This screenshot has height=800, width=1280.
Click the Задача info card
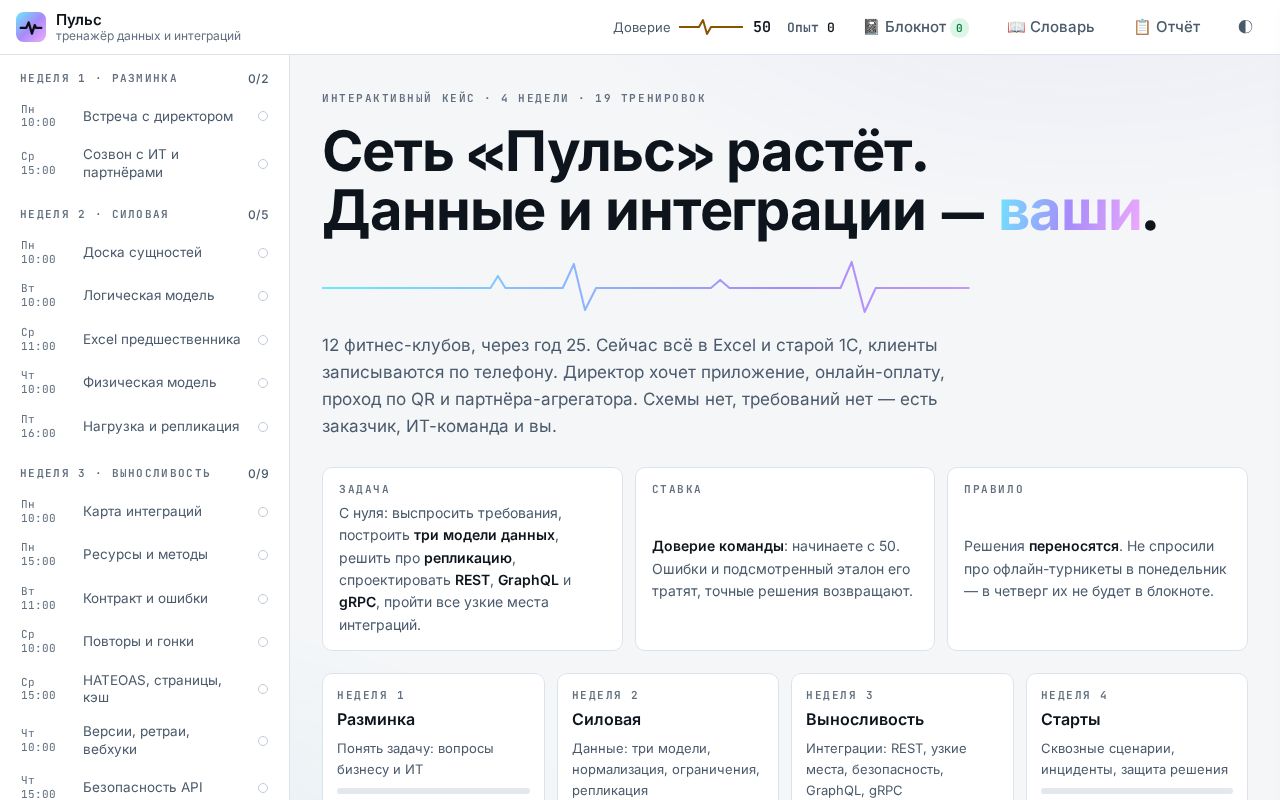pyautogui.click(x=472, y=559)
